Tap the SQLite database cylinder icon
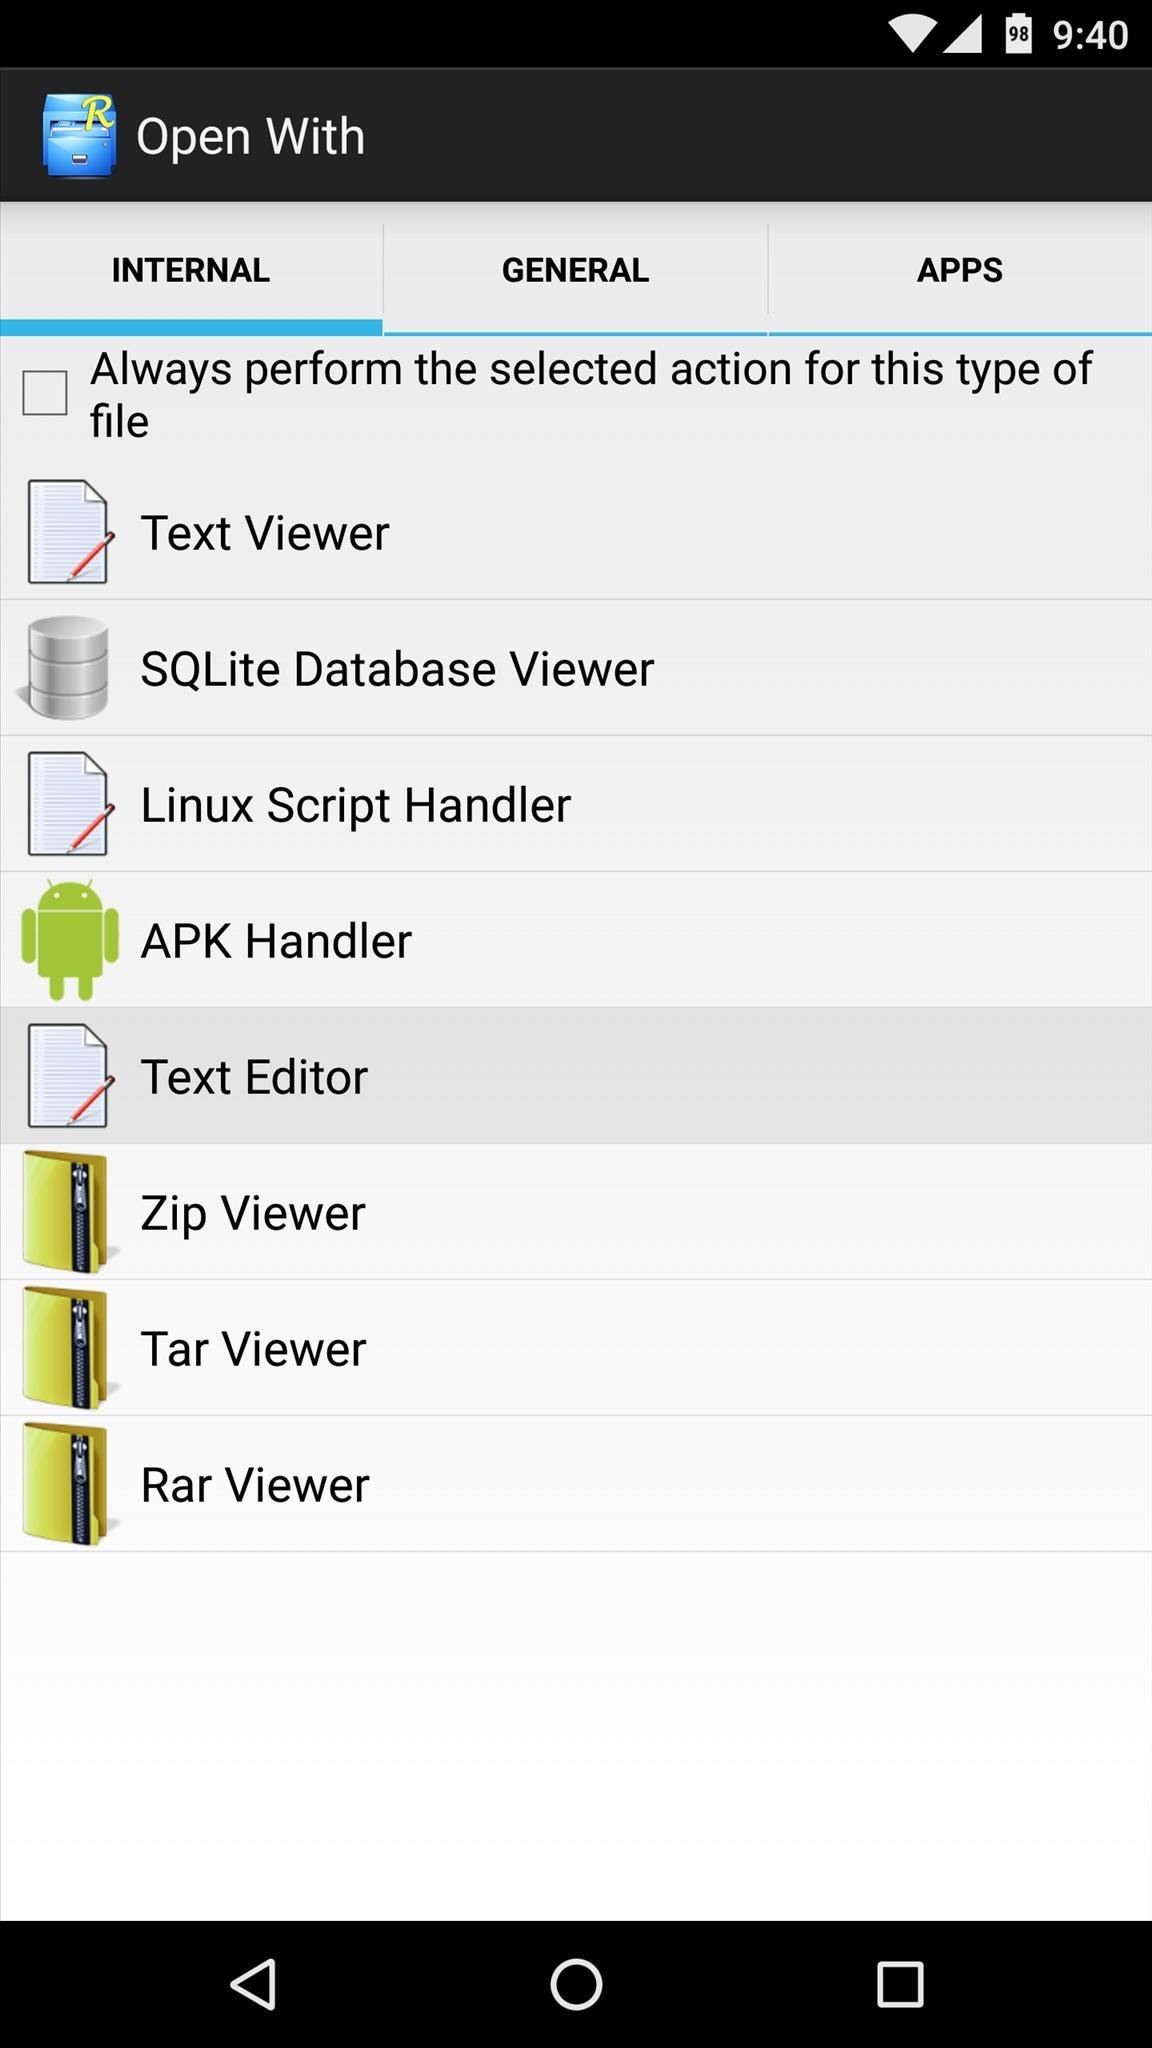The image size is (1152, 2048). (66, 668)
